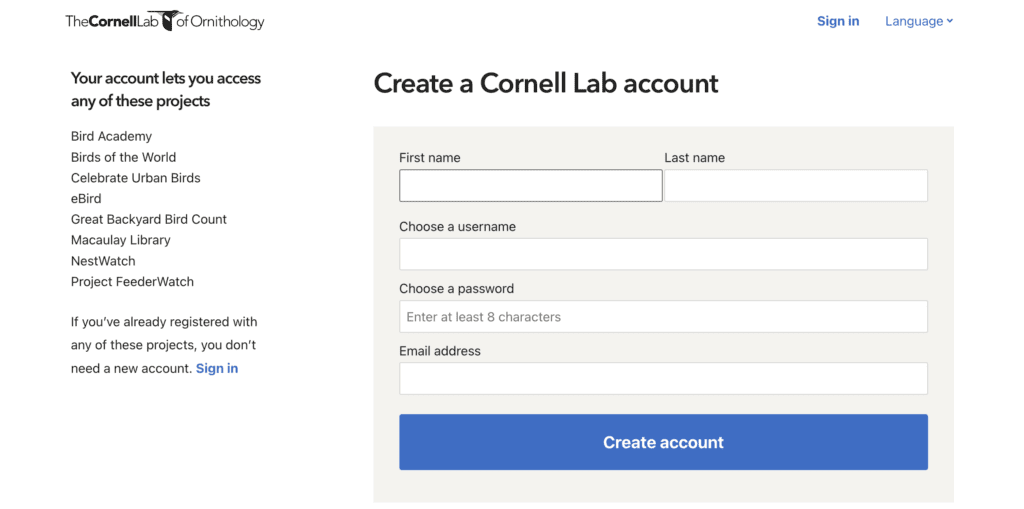The height and width of the screenshot is (509, 1024).
Task: Click Birds of the World entry
Action: 123,157
